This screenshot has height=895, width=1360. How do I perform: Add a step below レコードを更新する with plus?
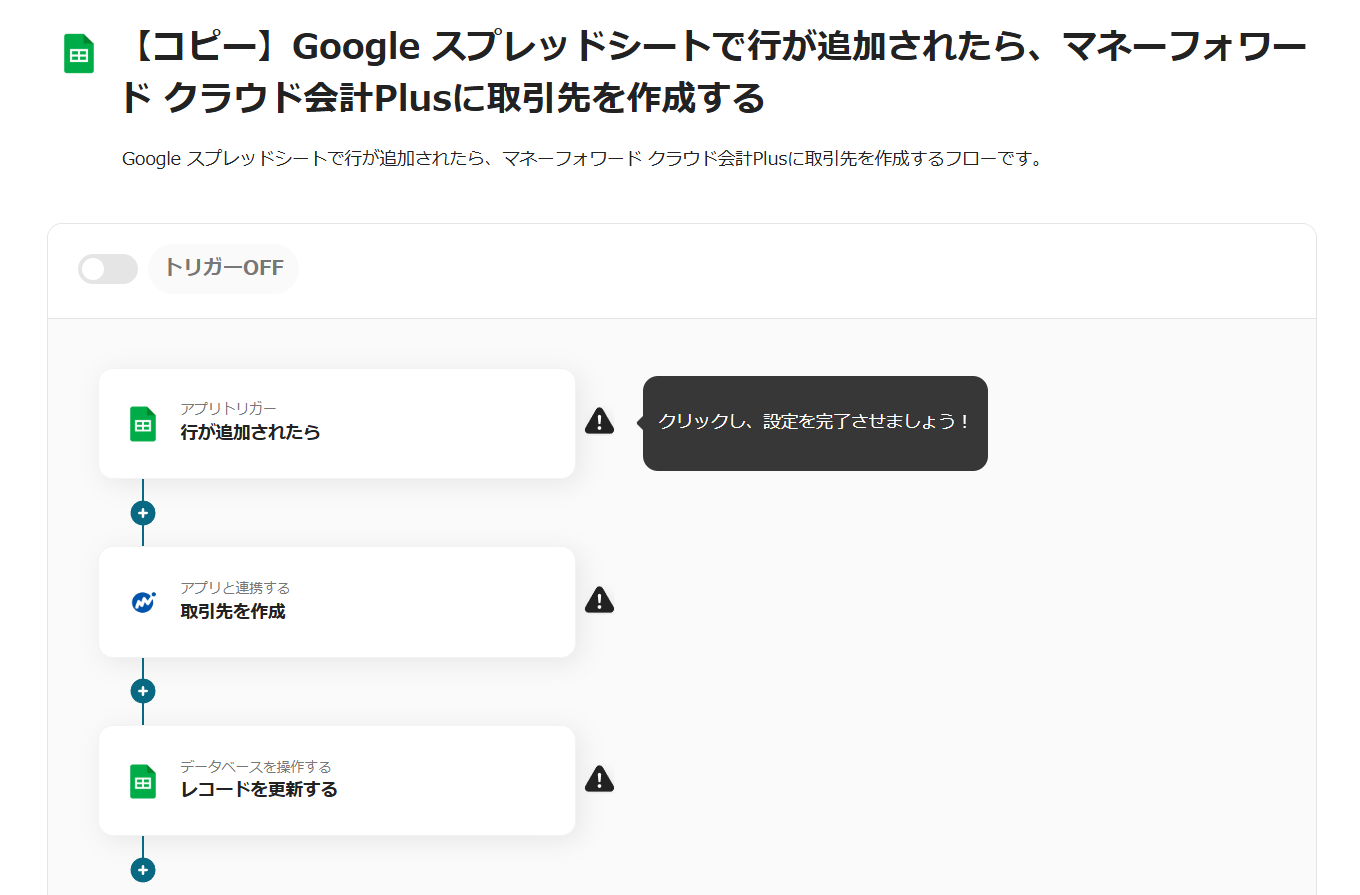click(x=143, y=870)
